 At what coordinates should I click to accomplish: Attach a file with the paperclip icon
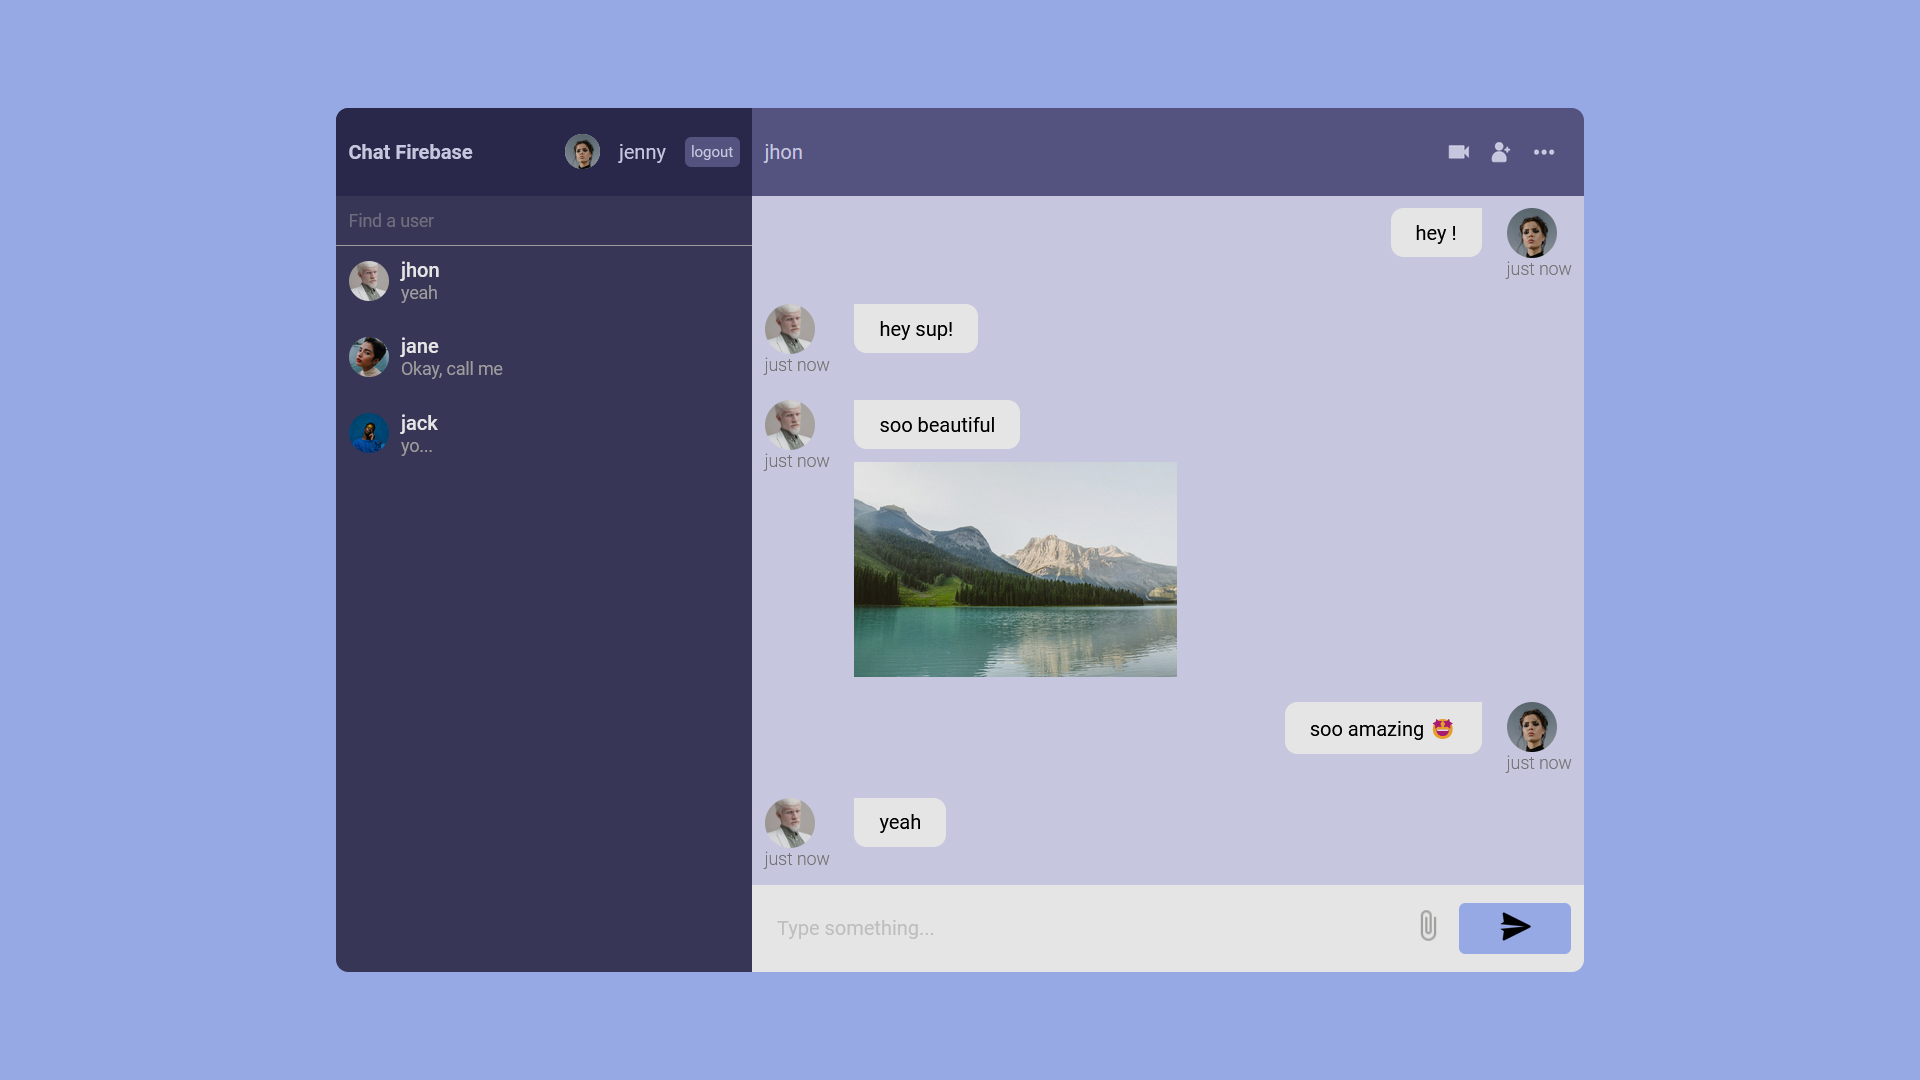[x=1428, y=927]
